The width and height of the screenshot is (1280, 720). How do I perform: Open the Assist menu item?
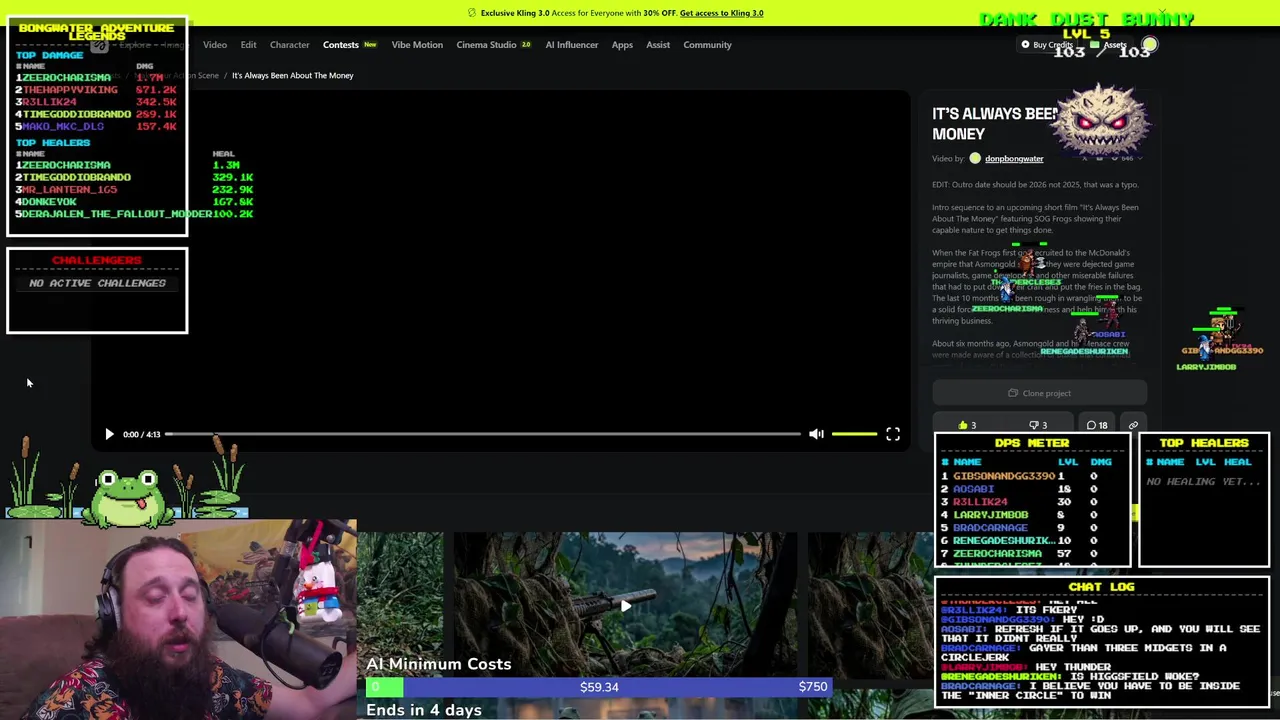tap(658, 44)
